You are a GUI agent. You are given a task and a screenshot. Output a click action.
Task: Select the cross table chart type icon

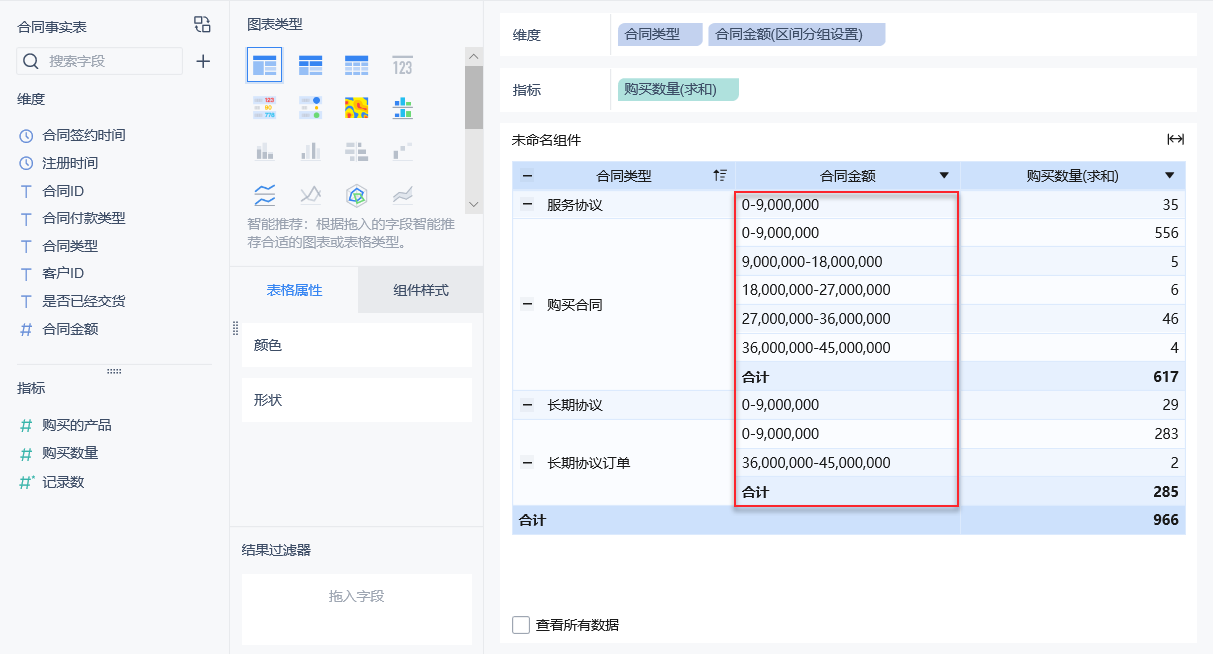[311, 66]
